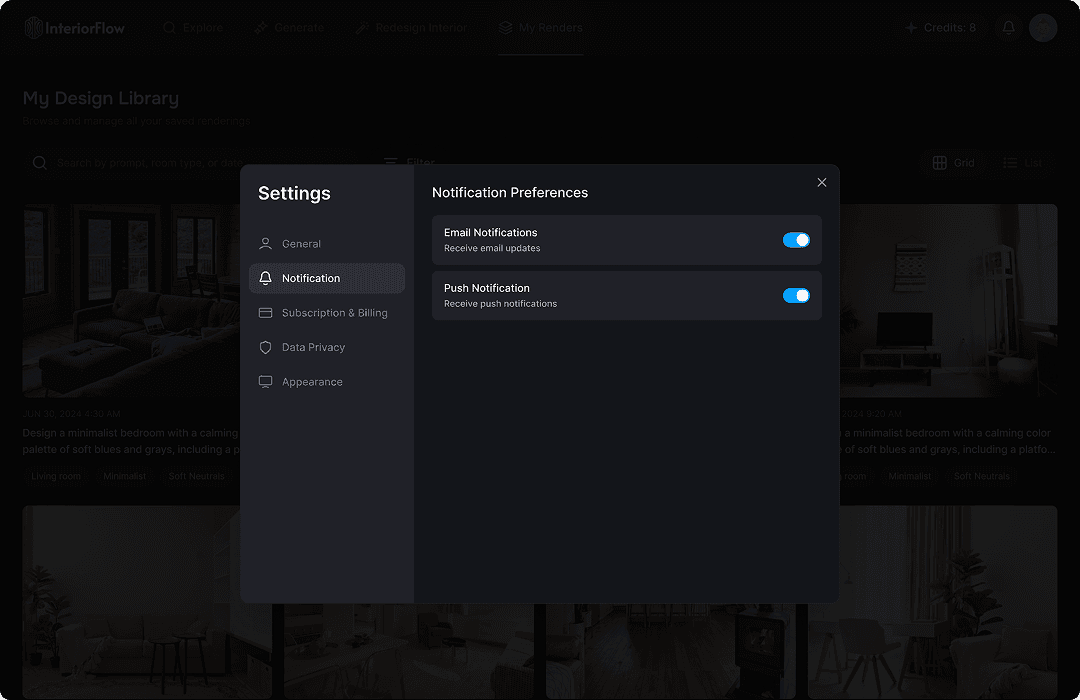Open the Explore section in the navbar
Screen dimensions: 1080x700
pos(193,27)
